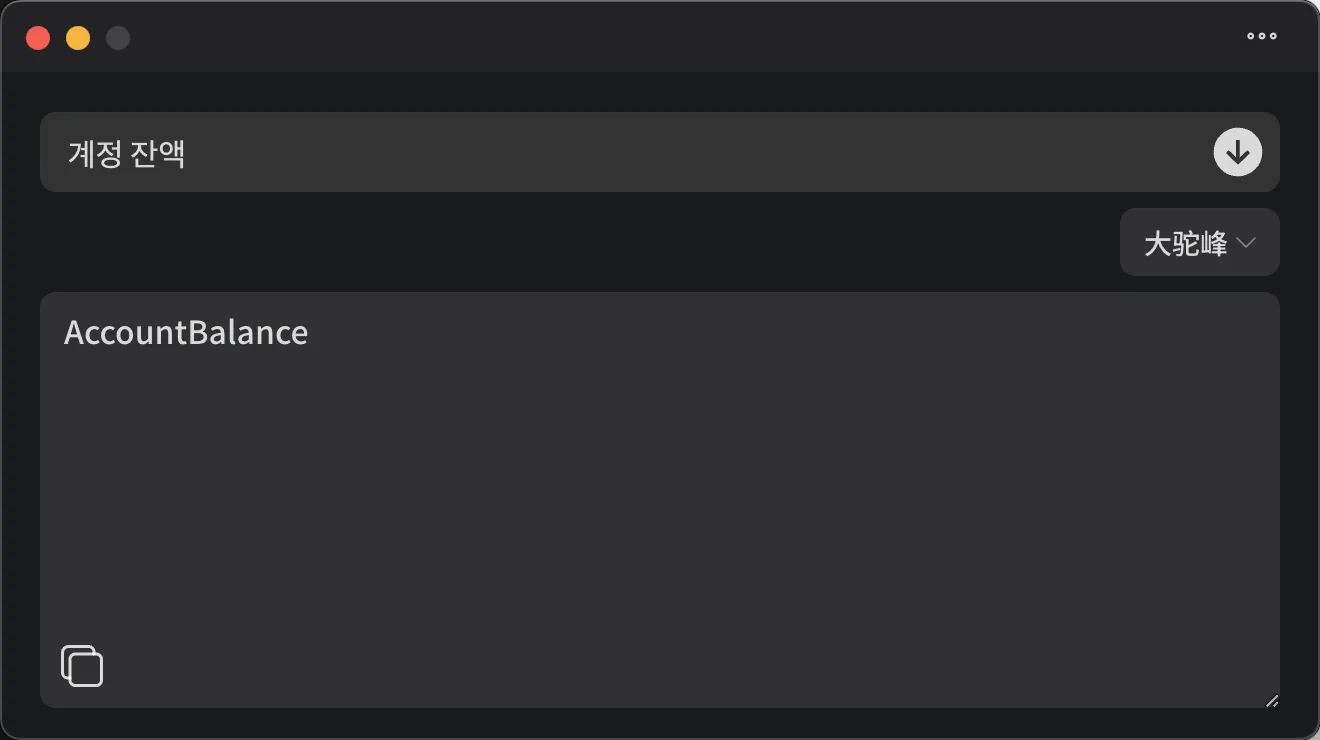Expand the chevron beside 大驼峰
The height and width of the screenshot is (740, 1320).
[1245, 242]
